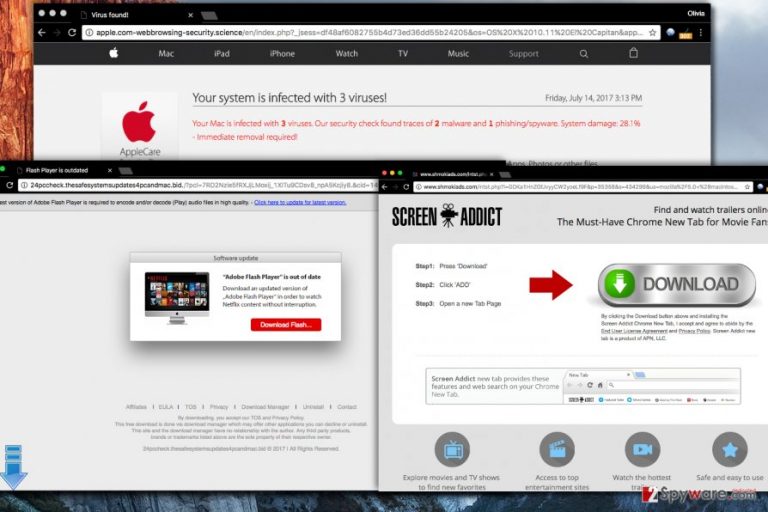
Task: Close the Virus found! tab
Action: (191, 15)
